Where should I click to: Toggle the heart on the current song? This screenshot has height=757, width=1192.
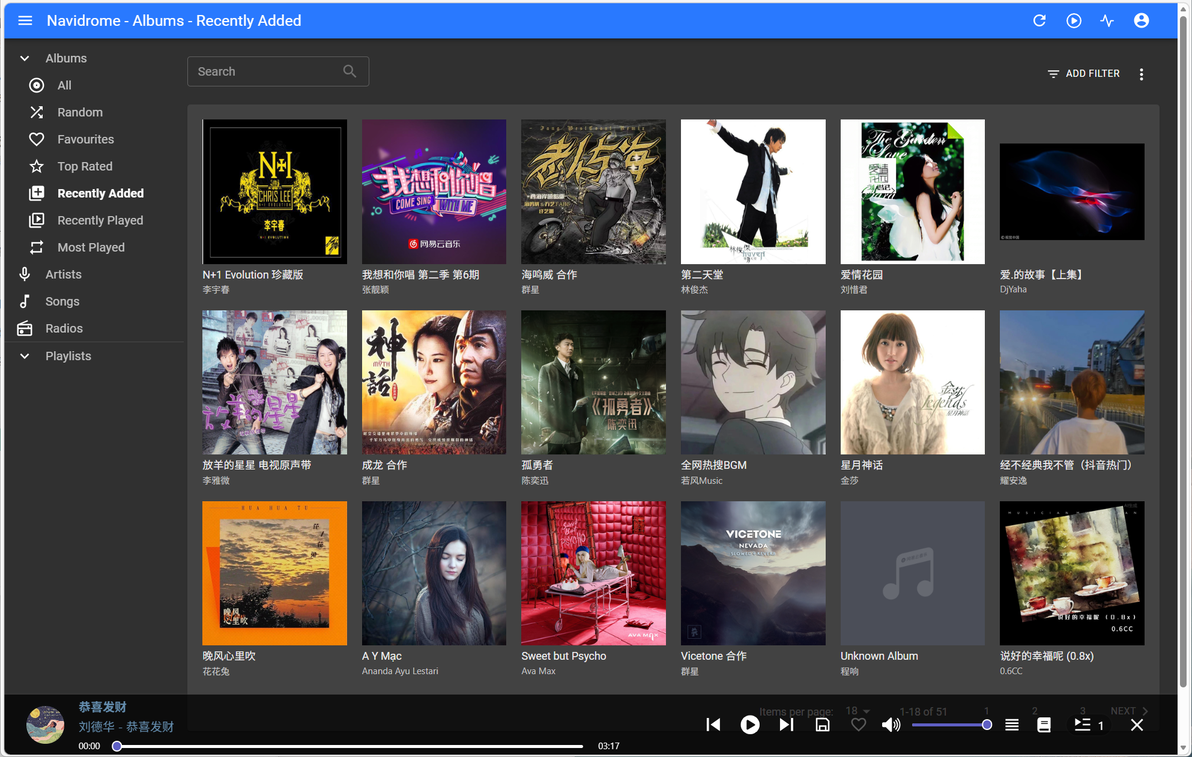coord(858,725)
